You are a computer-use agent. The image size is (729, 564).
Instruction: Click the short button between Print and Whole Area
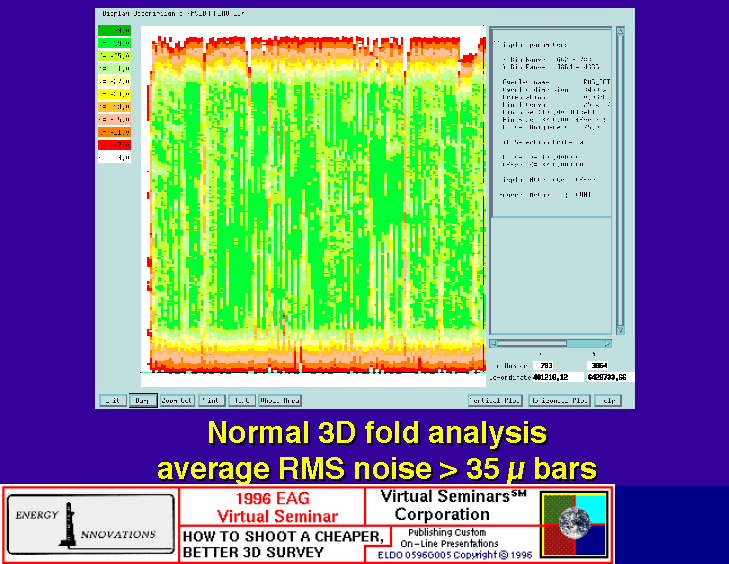pos(242,400)
